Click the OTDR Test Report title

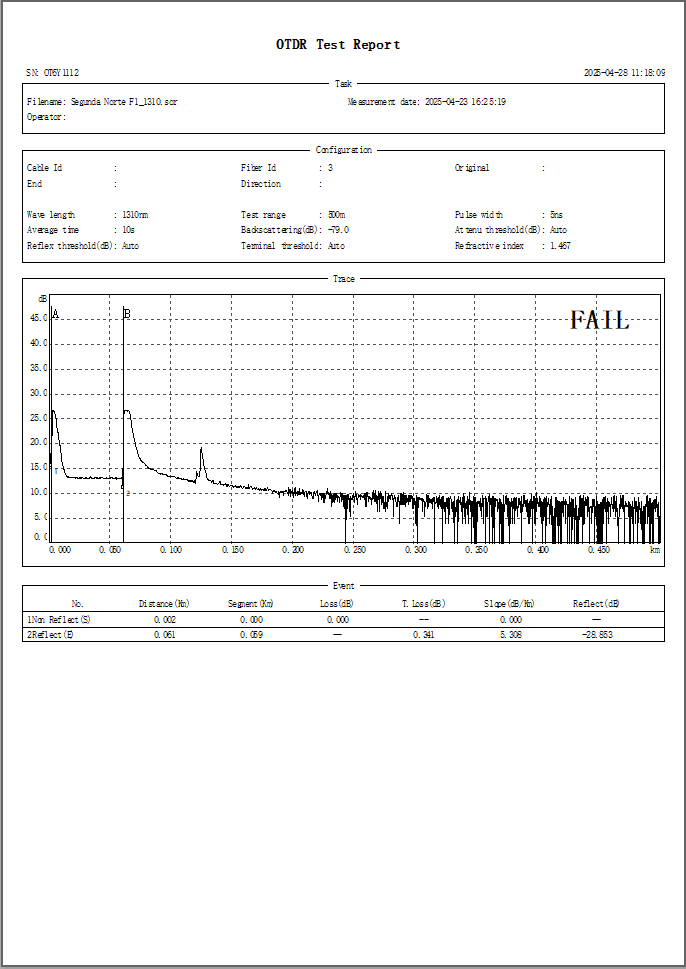(x=338, y=45)
